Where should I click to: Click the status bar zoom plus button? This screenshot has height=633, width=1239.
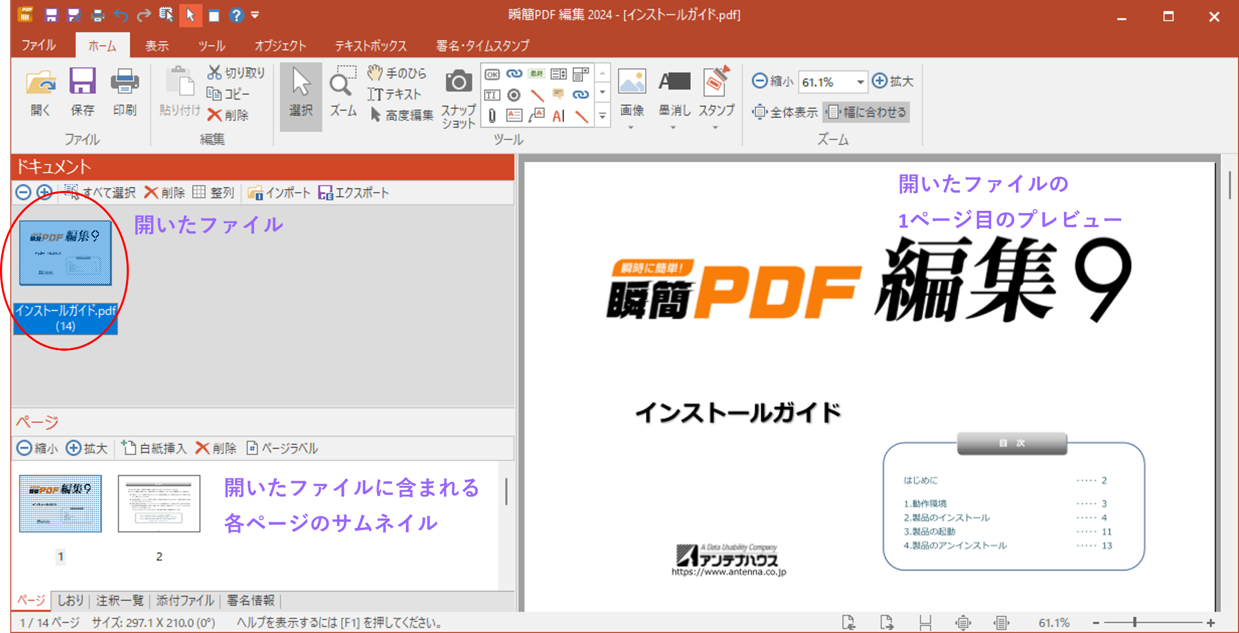[1211, 623]
